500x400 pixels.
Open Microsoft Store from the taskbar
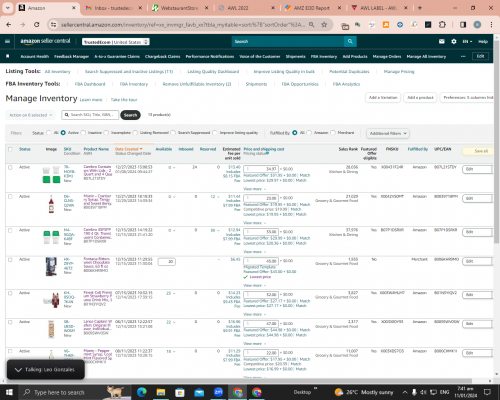[x=180, y=392]
